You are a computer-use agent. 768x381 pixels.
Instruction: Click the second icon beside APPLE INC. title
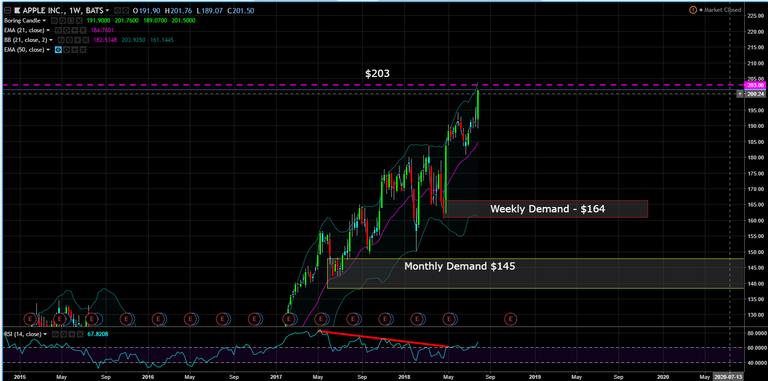tap(125, 11)
